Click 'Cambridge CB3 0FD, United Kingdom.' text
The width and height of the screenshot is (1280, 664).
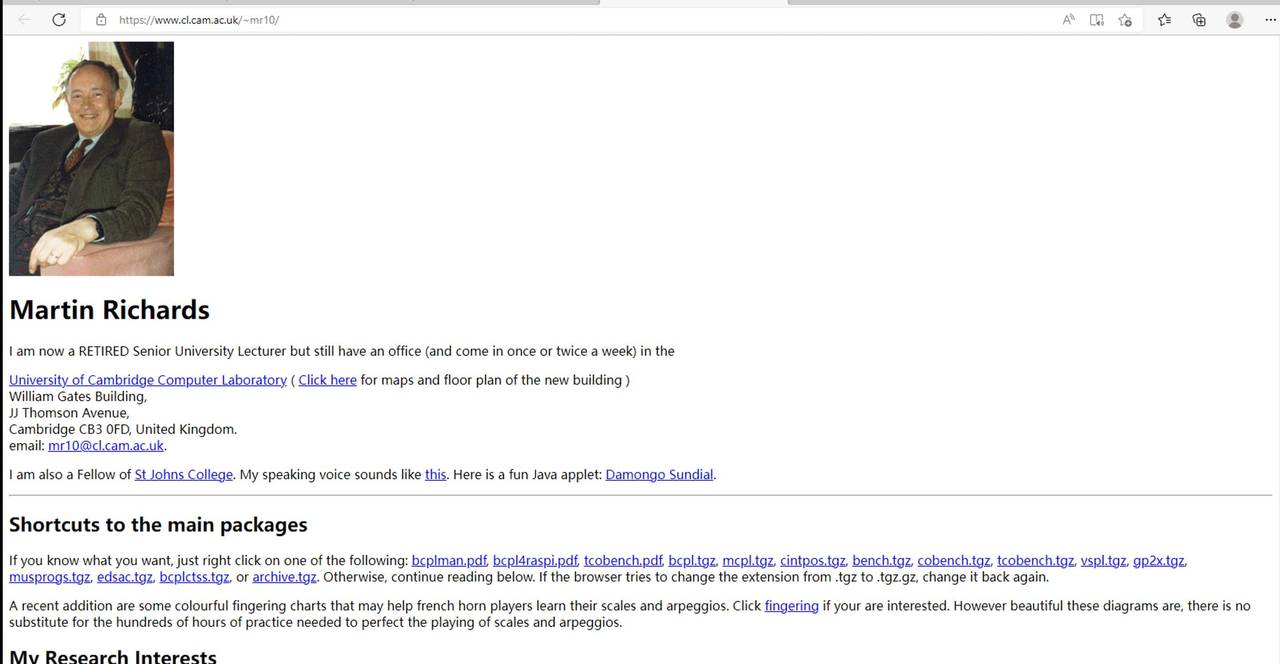(123, 430)
